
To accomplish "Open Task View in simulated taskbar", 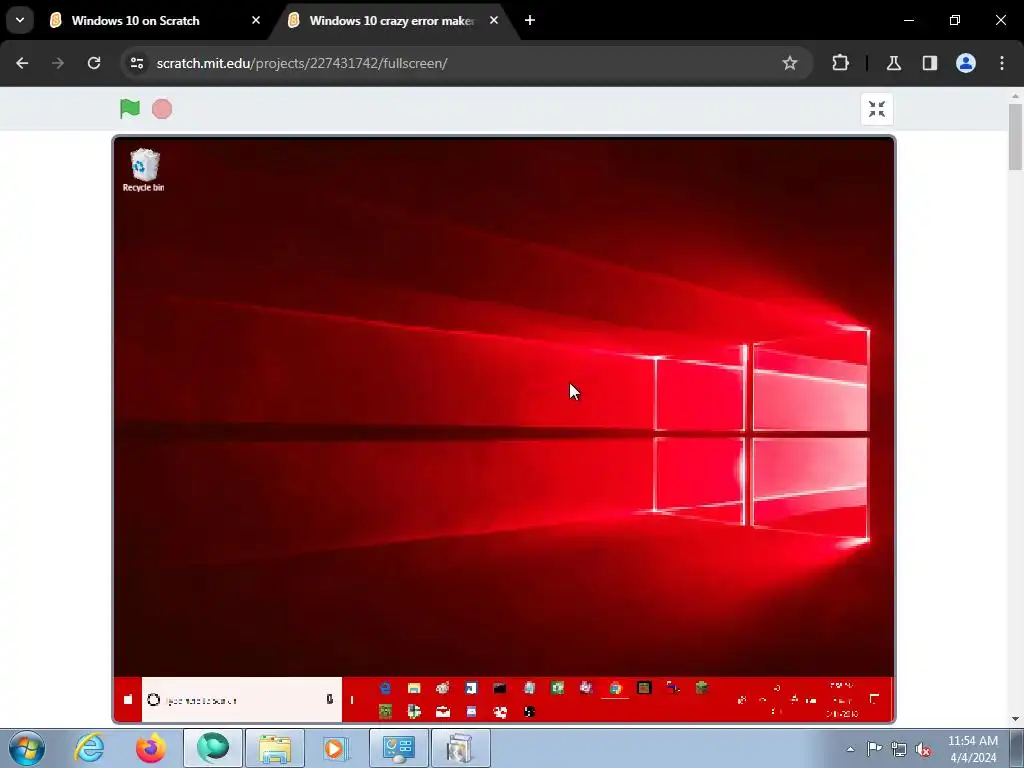I will pyautogui.click(x=352, y=699).
